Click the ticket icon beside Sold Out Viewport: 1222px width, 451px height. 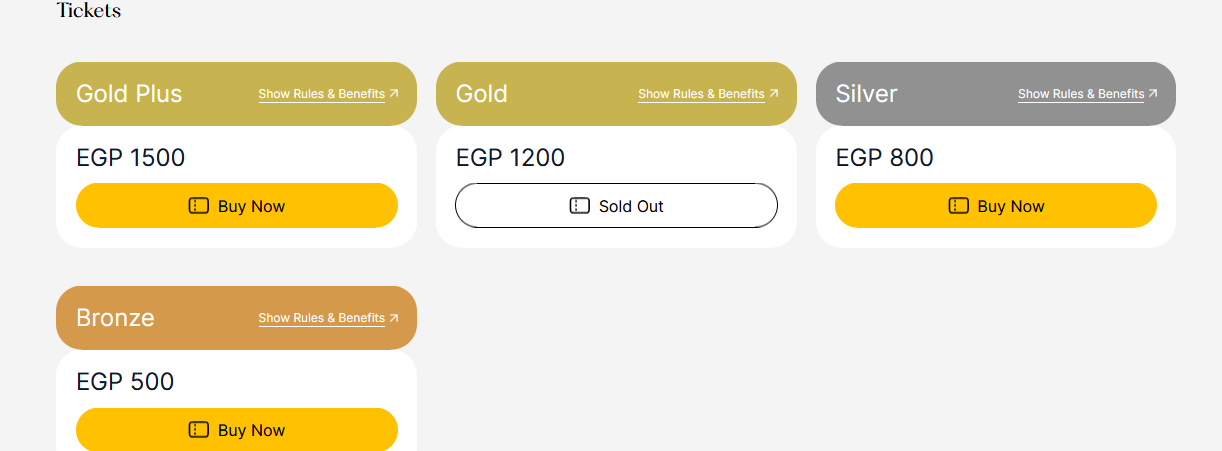[579, 206]
